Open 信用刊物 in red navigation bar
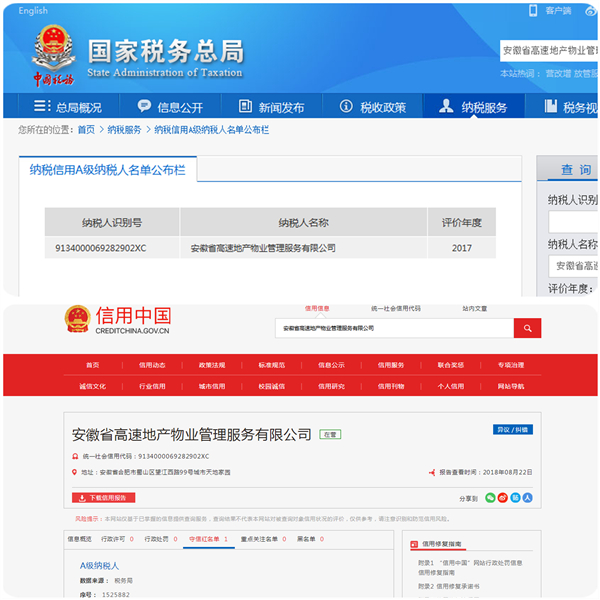This screenshot has height=600, width=600. tap(391, 386)
